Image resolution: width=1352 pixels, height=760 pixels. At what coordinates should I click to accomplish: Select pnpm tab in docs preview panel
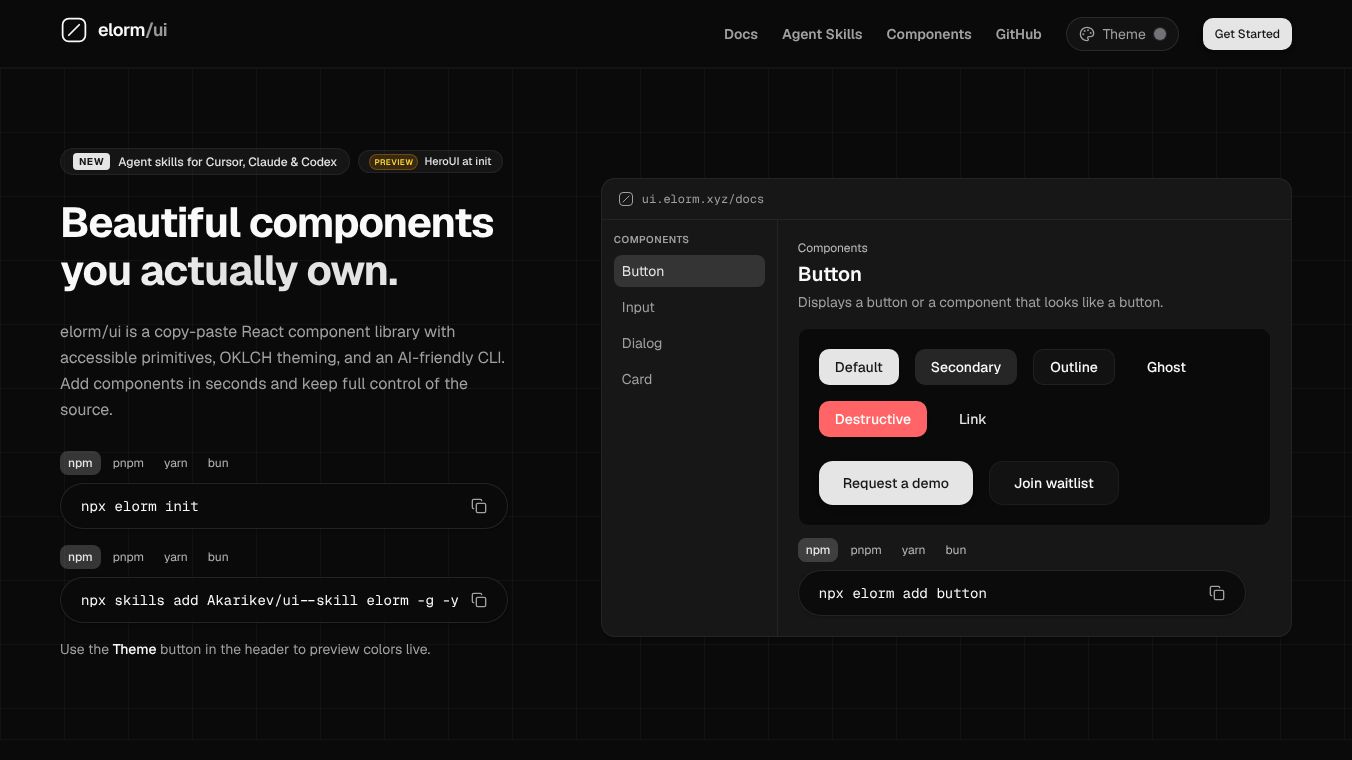866,550
